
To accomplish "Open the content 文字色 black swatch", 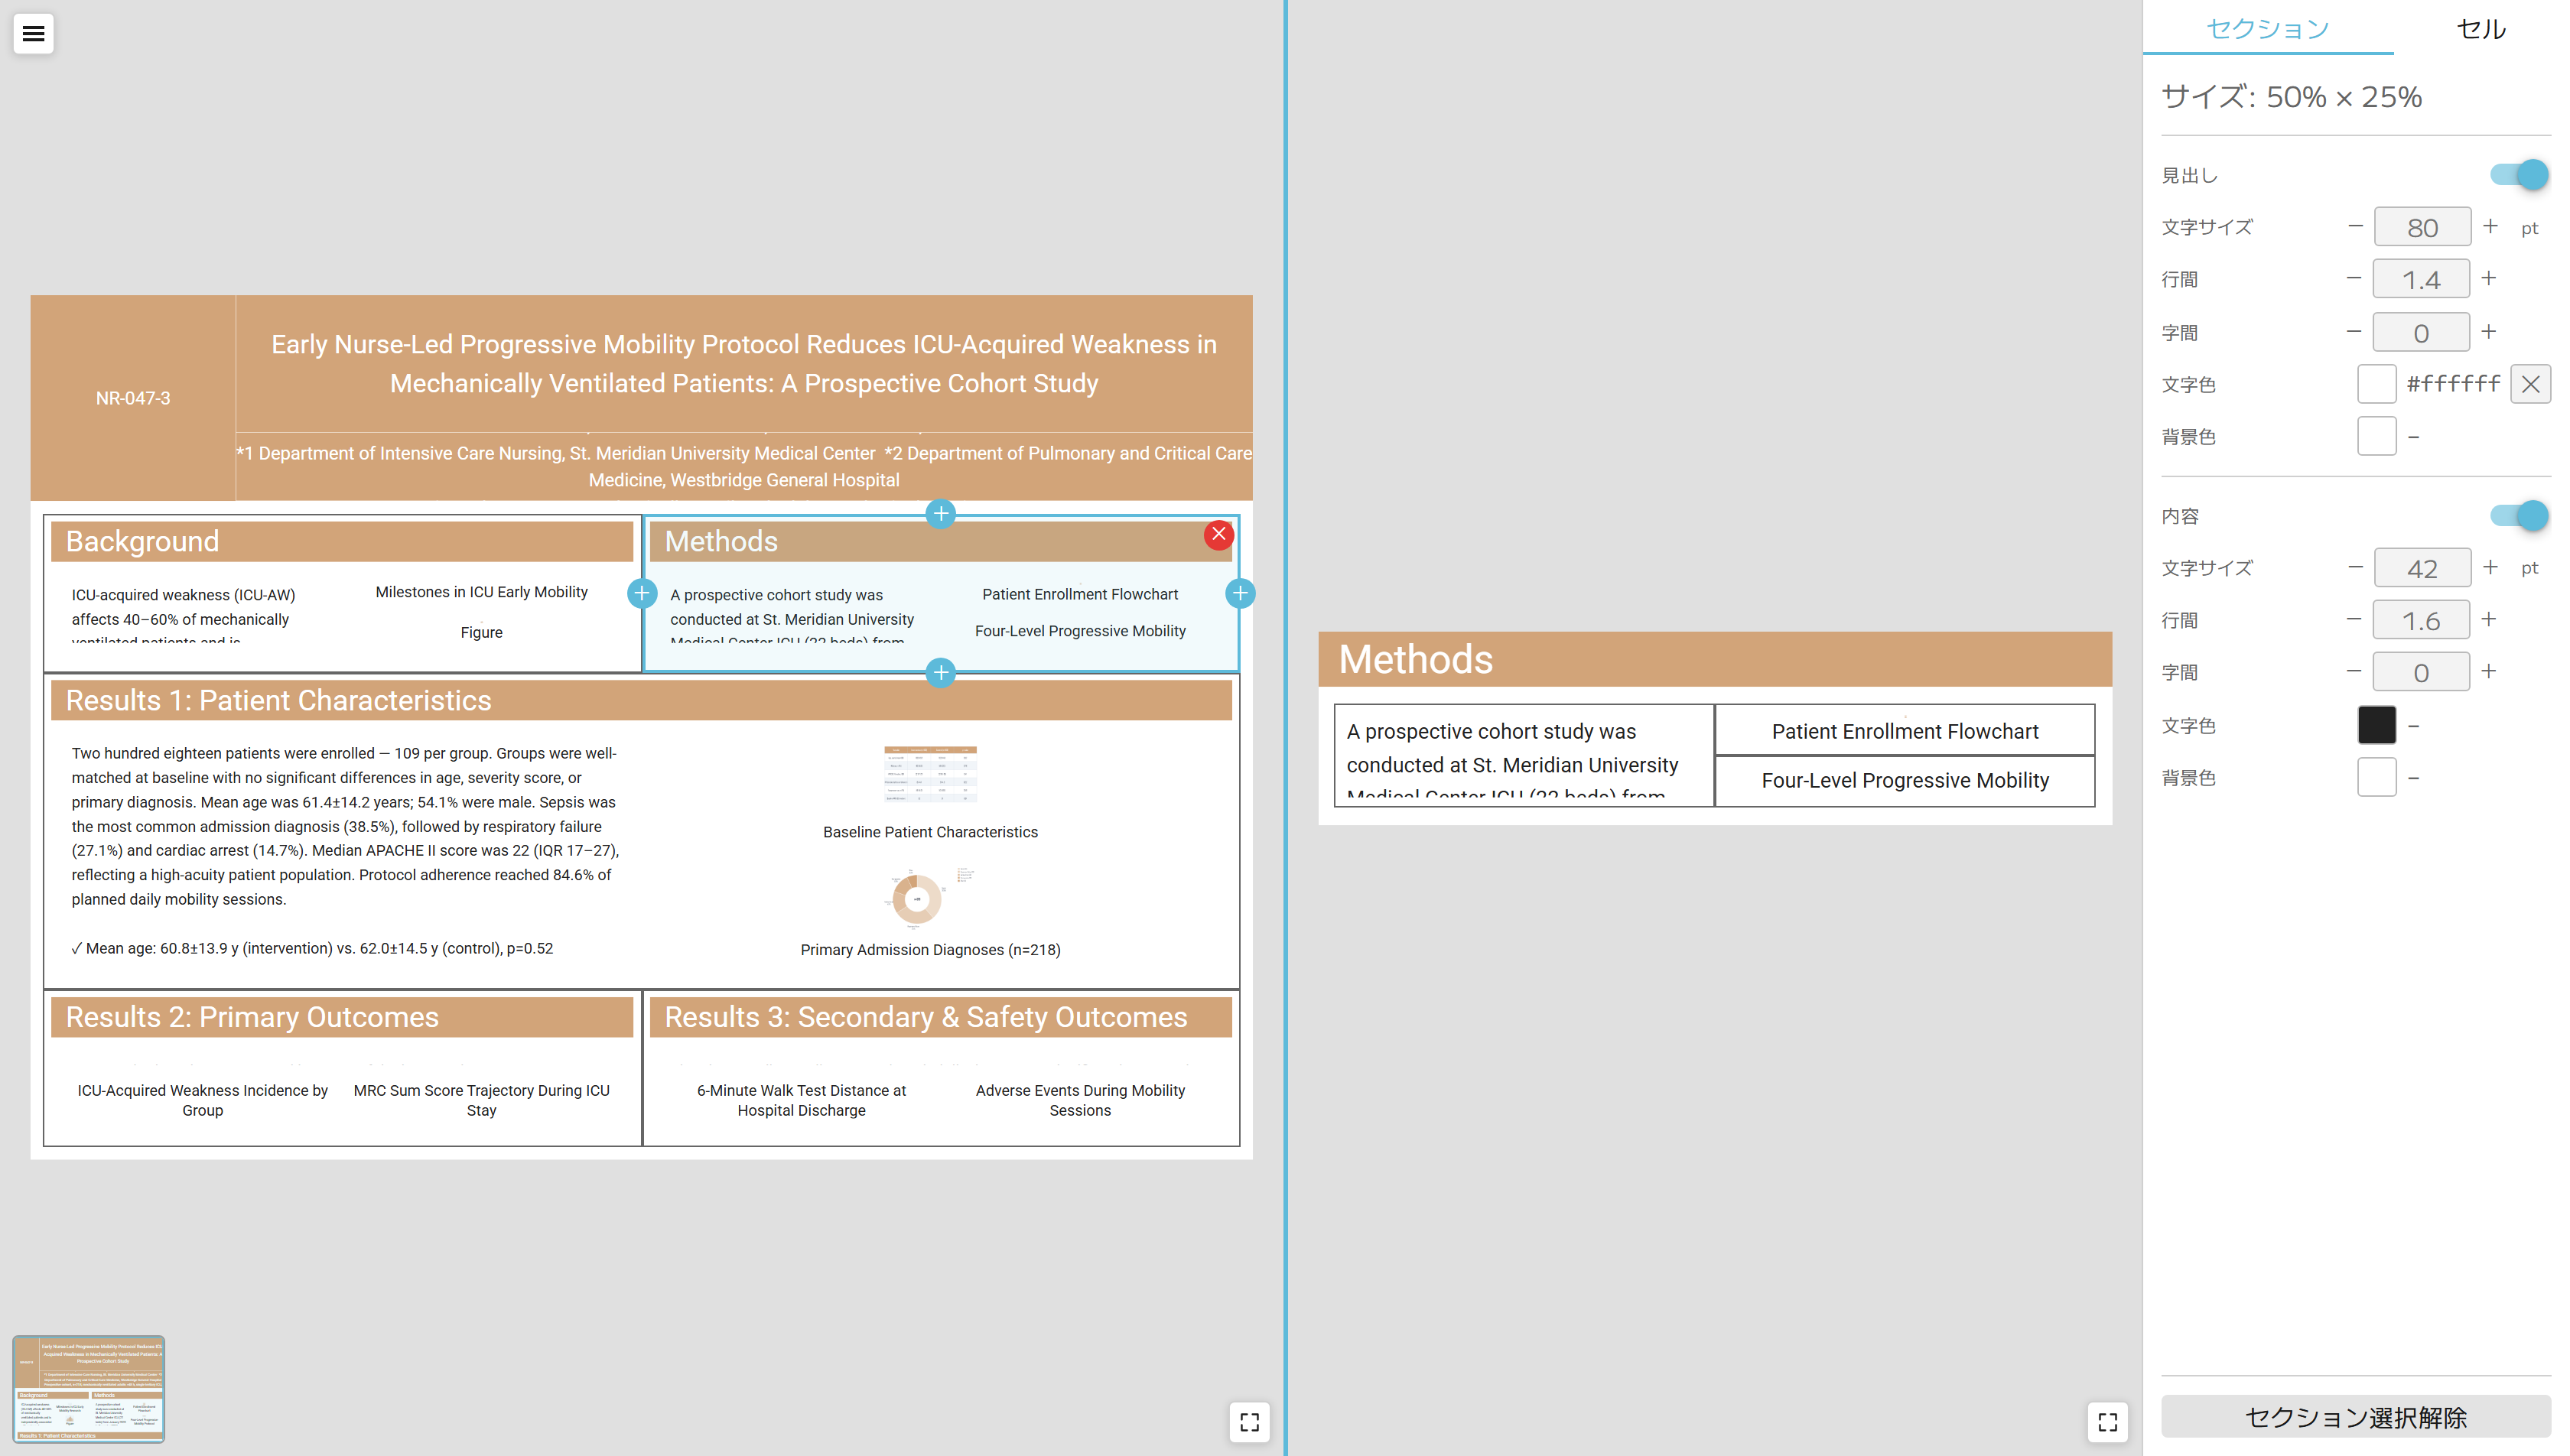I will coord(2376,725).
